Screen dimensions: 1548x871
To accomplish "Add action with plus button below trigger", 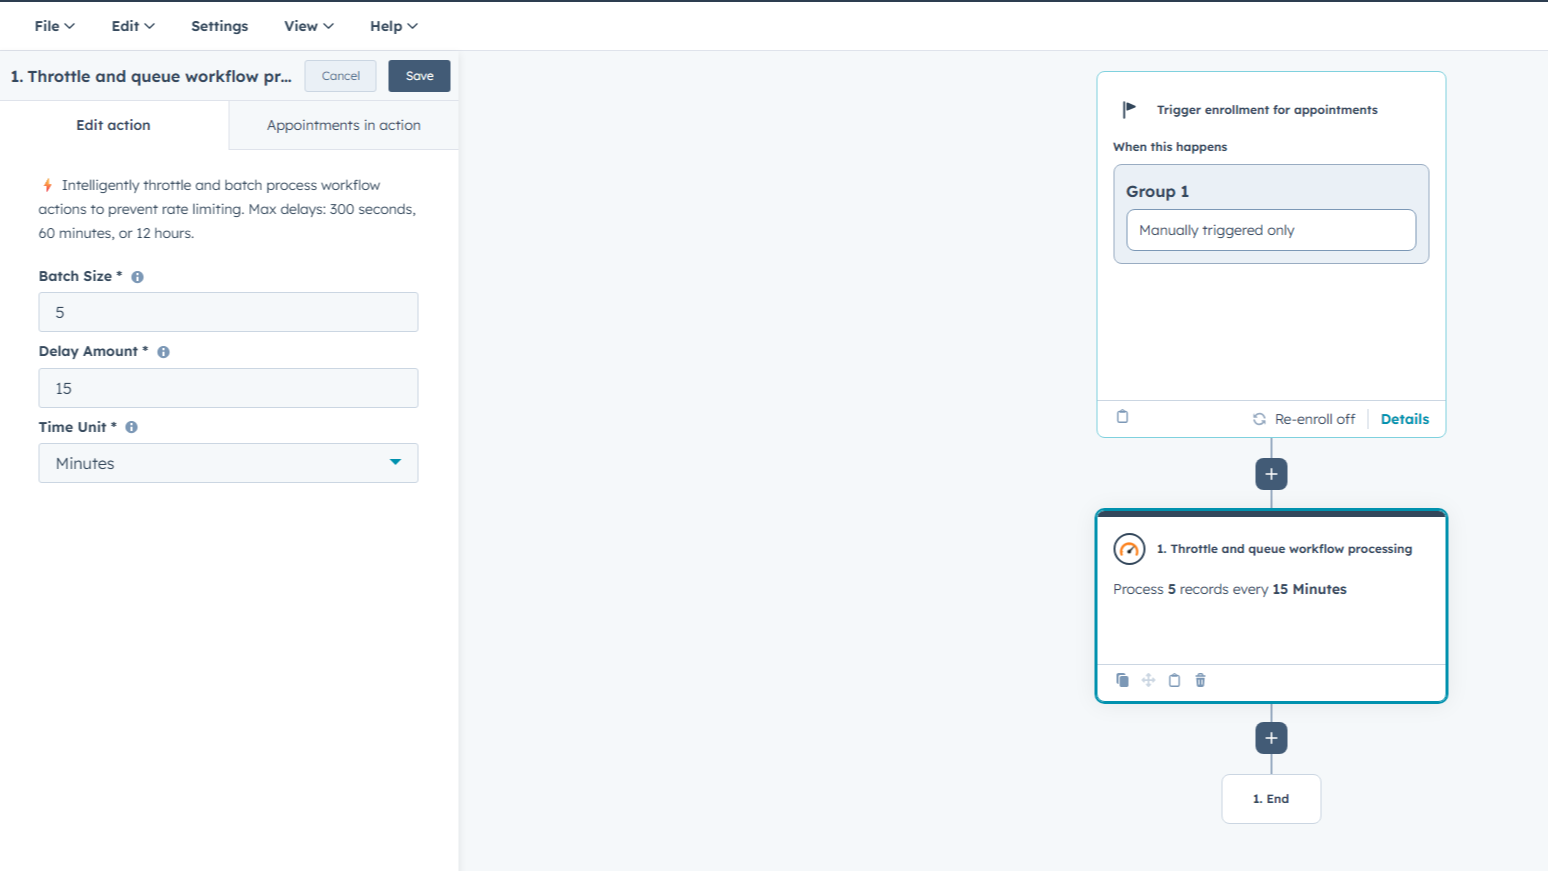I will (x=1271, y=474).
